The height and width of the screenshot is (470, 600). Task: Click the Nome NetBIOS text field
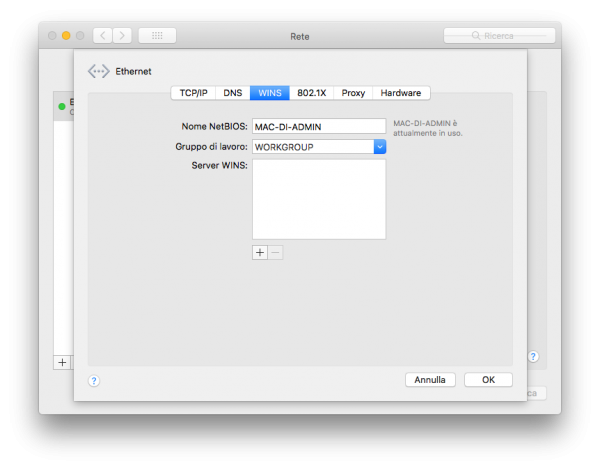tap(319, 126)
